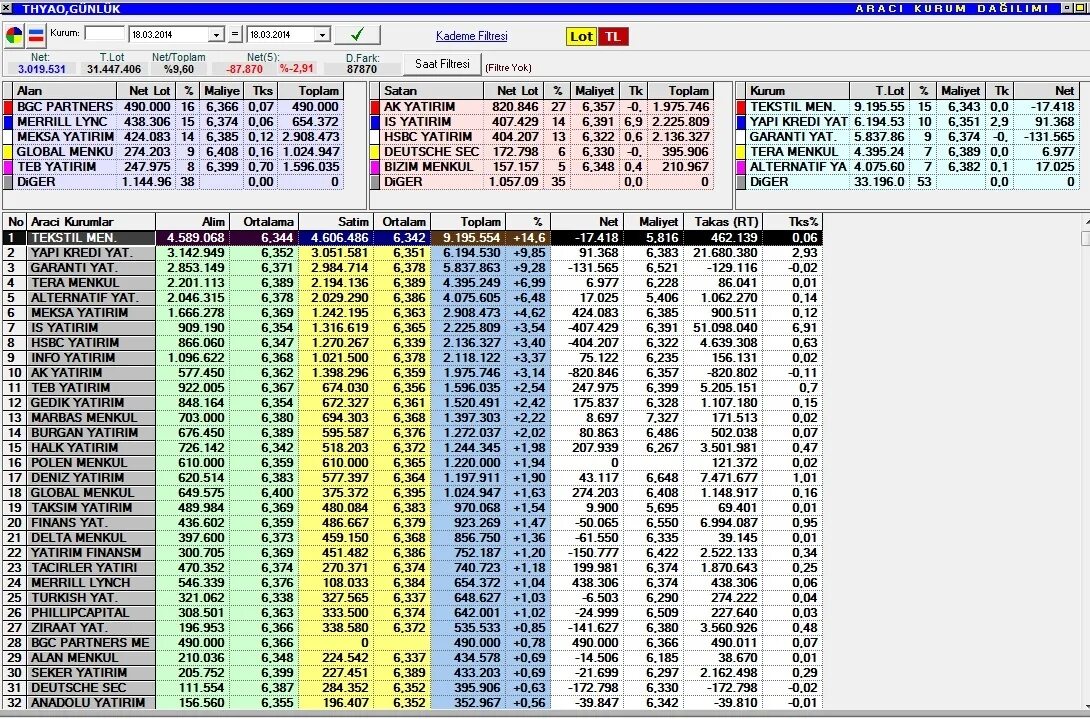Select the MEKSA YATIRIM row in the main table
The height and width of the screenshot is (719, 1090).
(x=412, y=313)
